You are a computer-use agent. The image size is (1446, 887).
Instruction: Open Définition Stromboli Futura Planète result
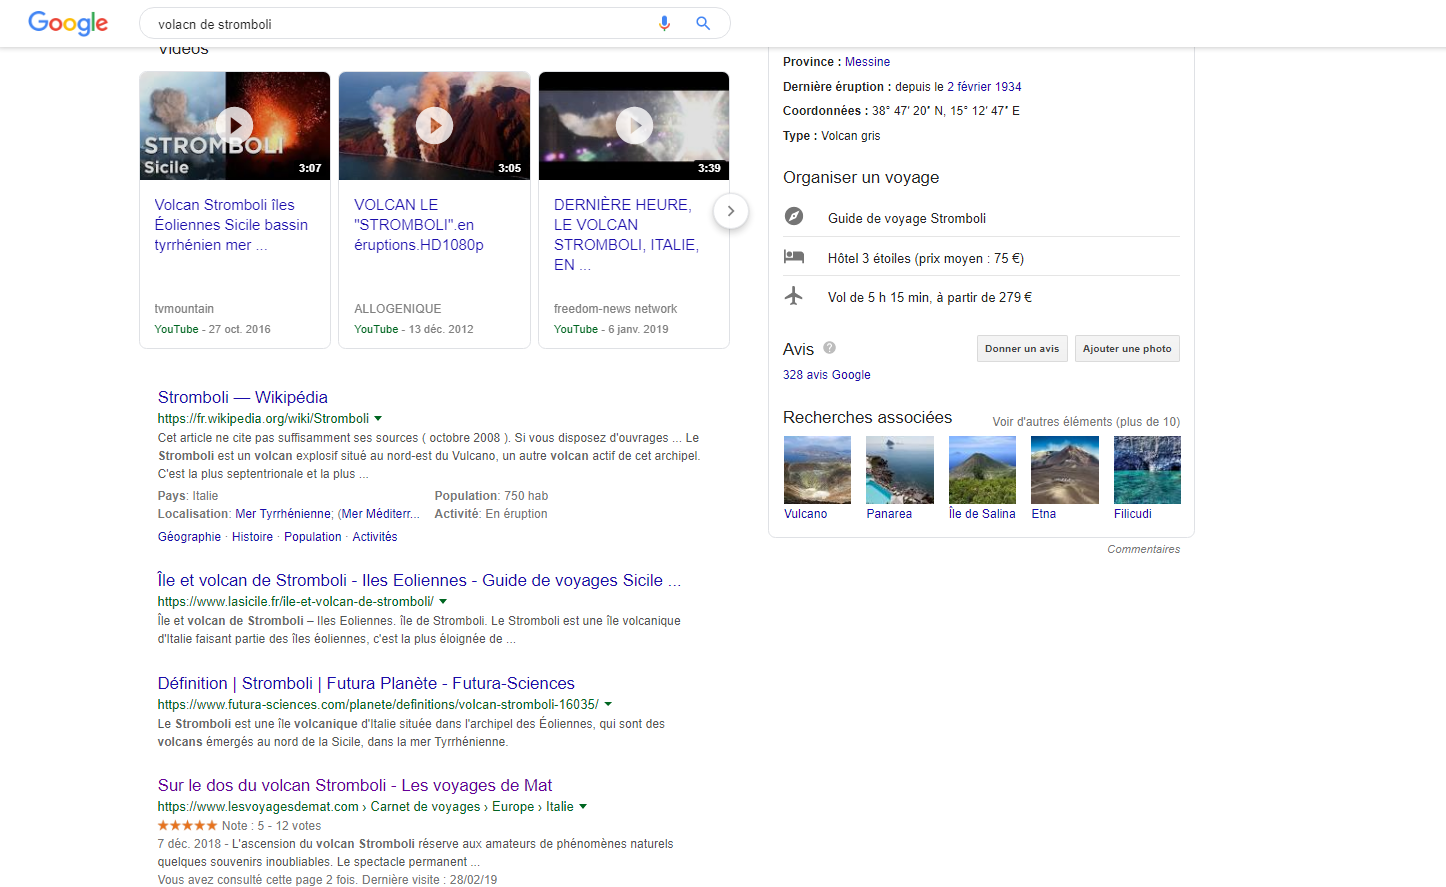click(366, 683)
